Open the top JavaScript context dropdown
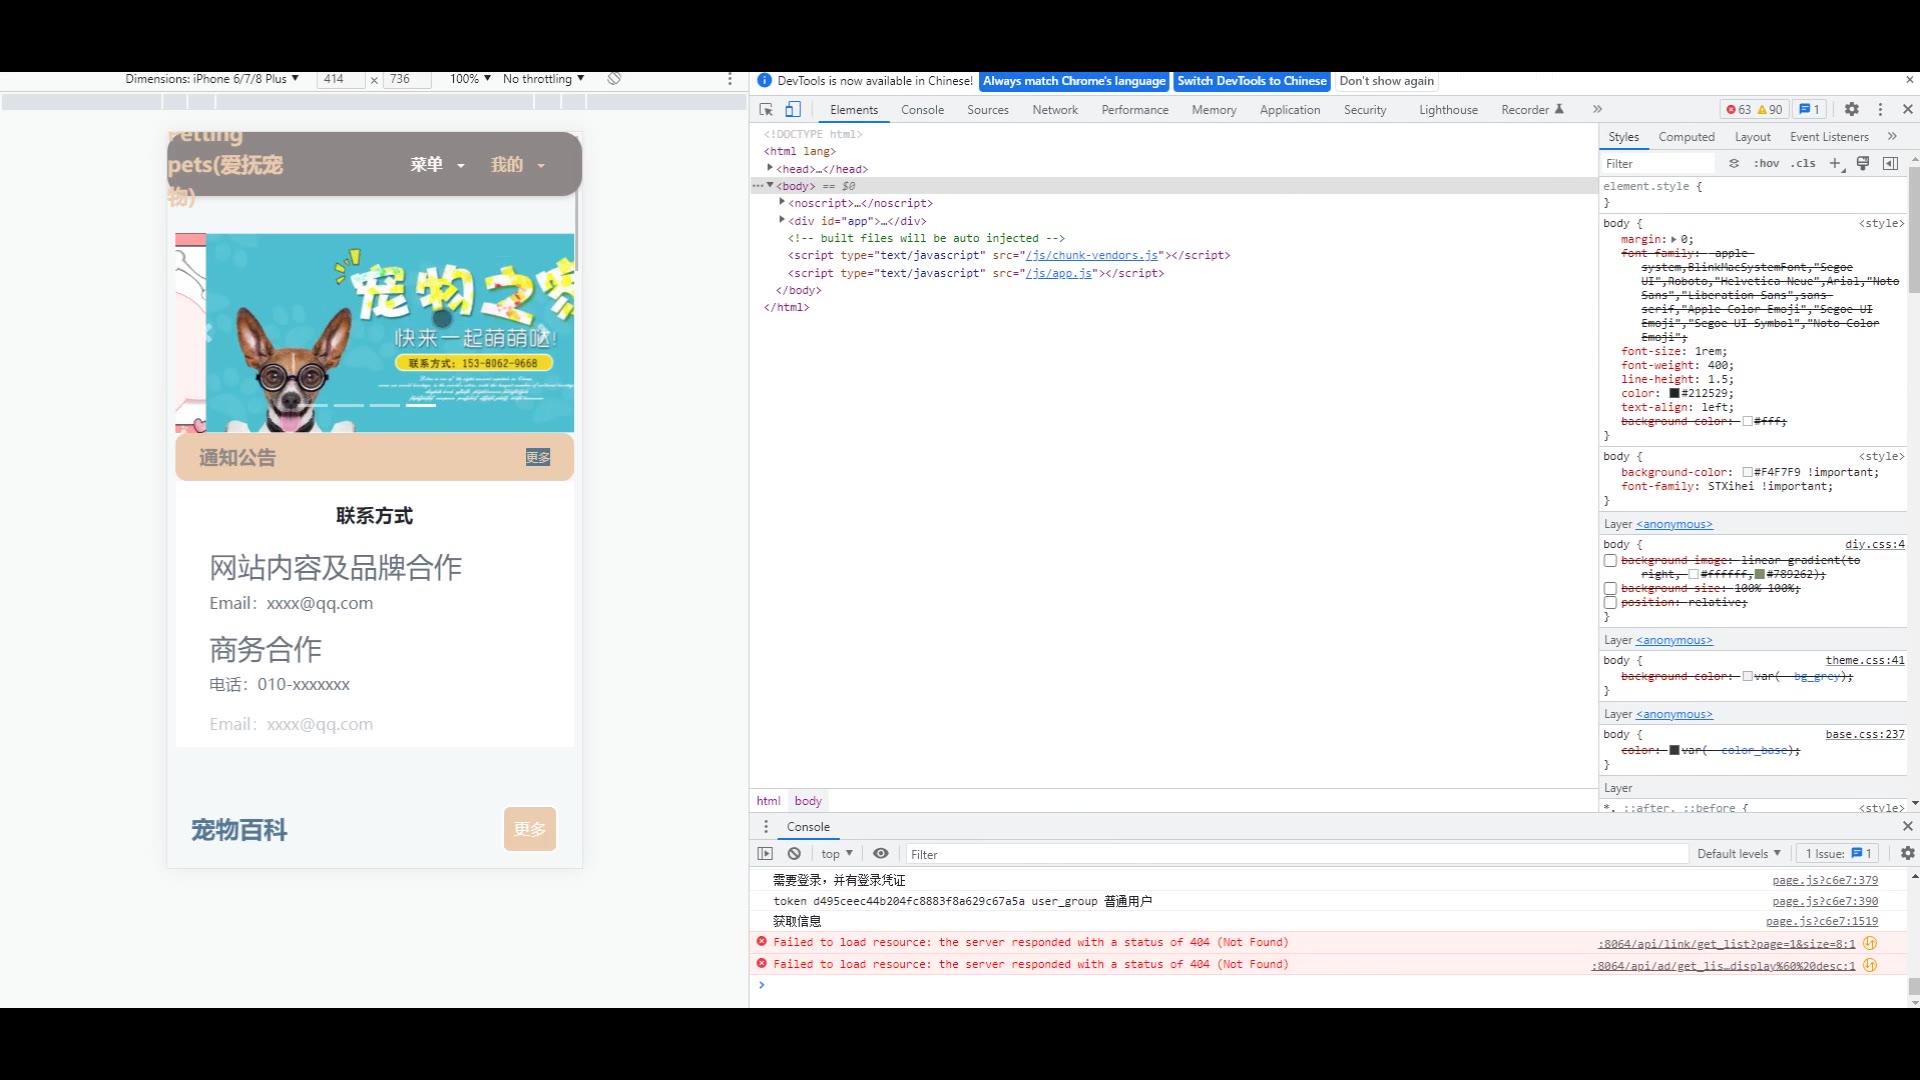The height and width of the screenshot is (1080, 1920). pos(836,854)
